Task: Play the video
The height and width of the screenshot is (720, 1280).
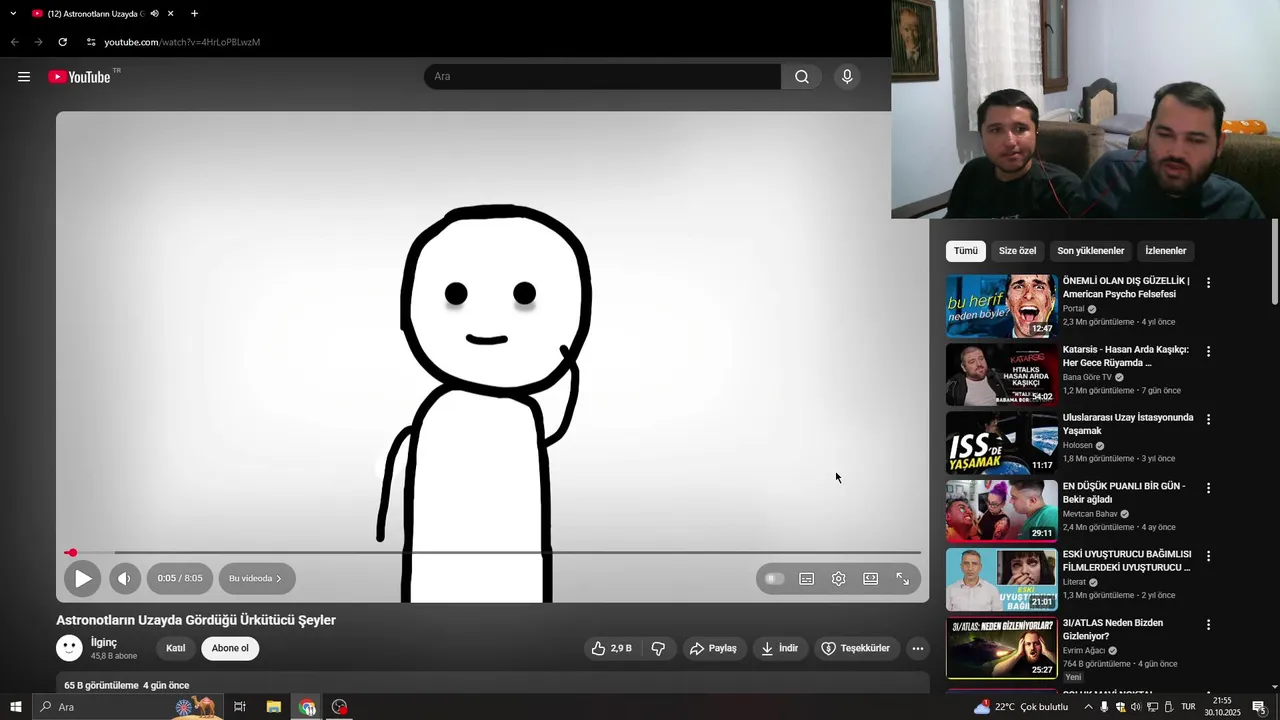Action: 83,578
